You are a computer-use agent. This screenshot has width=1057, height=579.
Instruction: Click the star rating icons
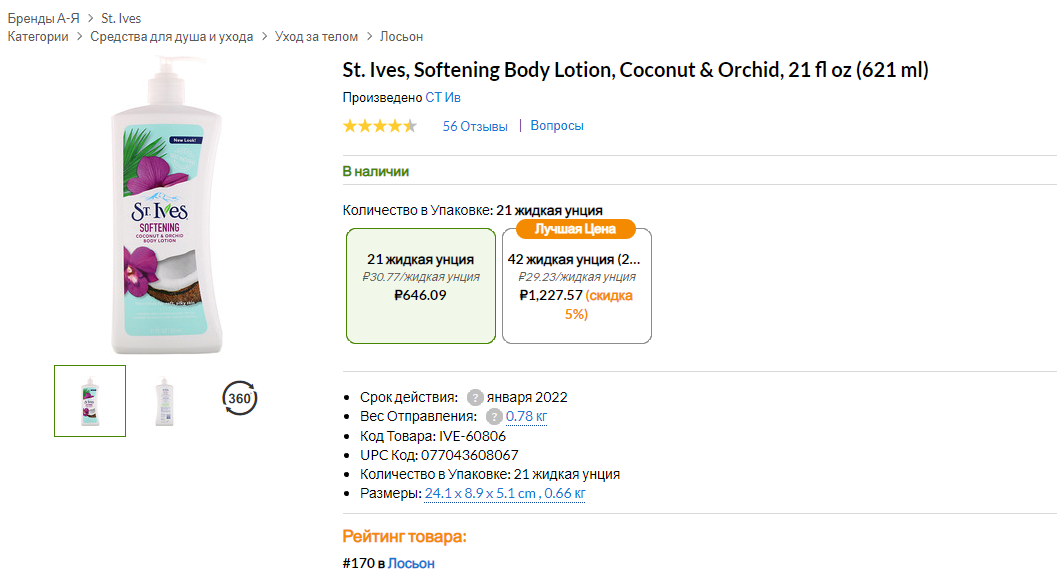380,126
